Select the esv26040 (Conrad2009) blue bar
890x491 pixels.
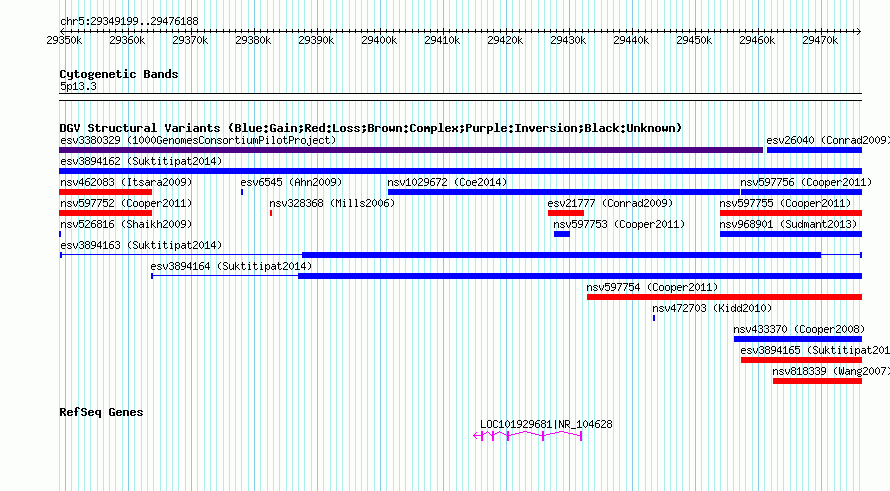coord(815,150)
